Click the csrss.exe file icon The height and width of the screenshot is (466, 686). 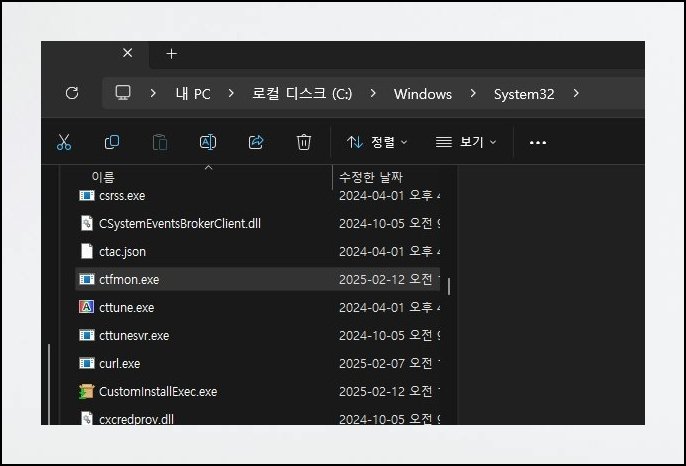click(x=87, y=196)
